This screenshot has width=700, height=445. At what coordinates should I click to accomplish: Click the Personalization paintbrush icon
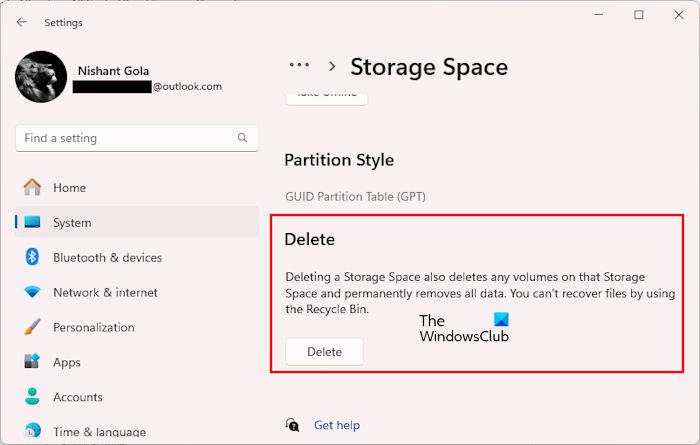(32, 327)
